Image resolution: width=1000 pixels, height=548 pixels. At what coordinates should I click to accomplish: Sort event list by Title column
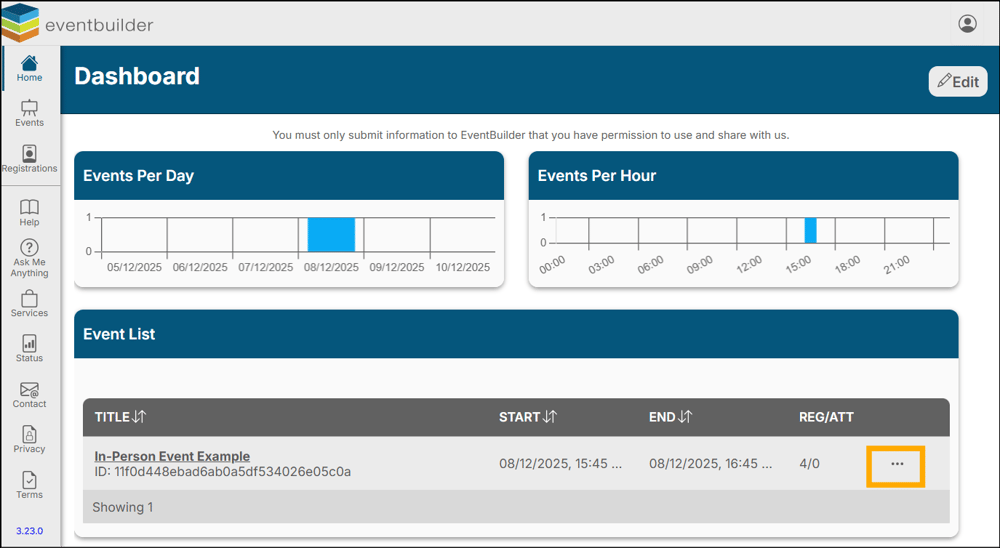tap(139, 417)
